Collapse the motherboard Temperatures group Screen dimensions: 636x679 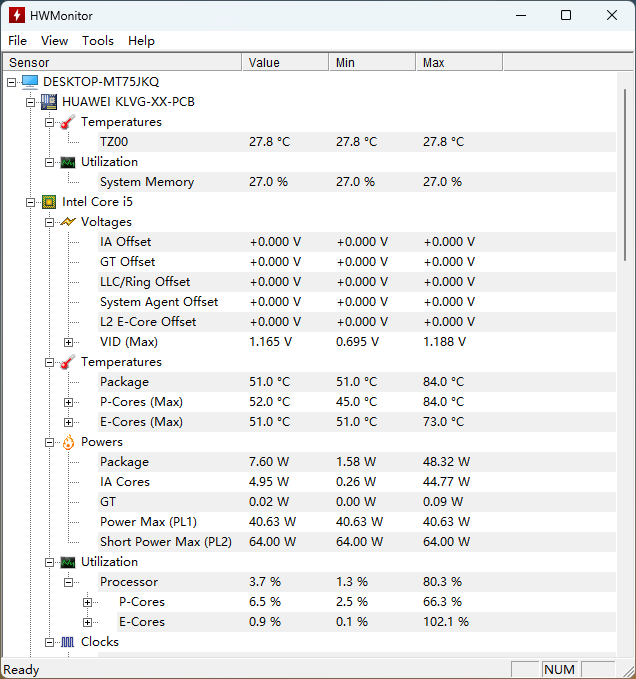(x=49, y=122)
